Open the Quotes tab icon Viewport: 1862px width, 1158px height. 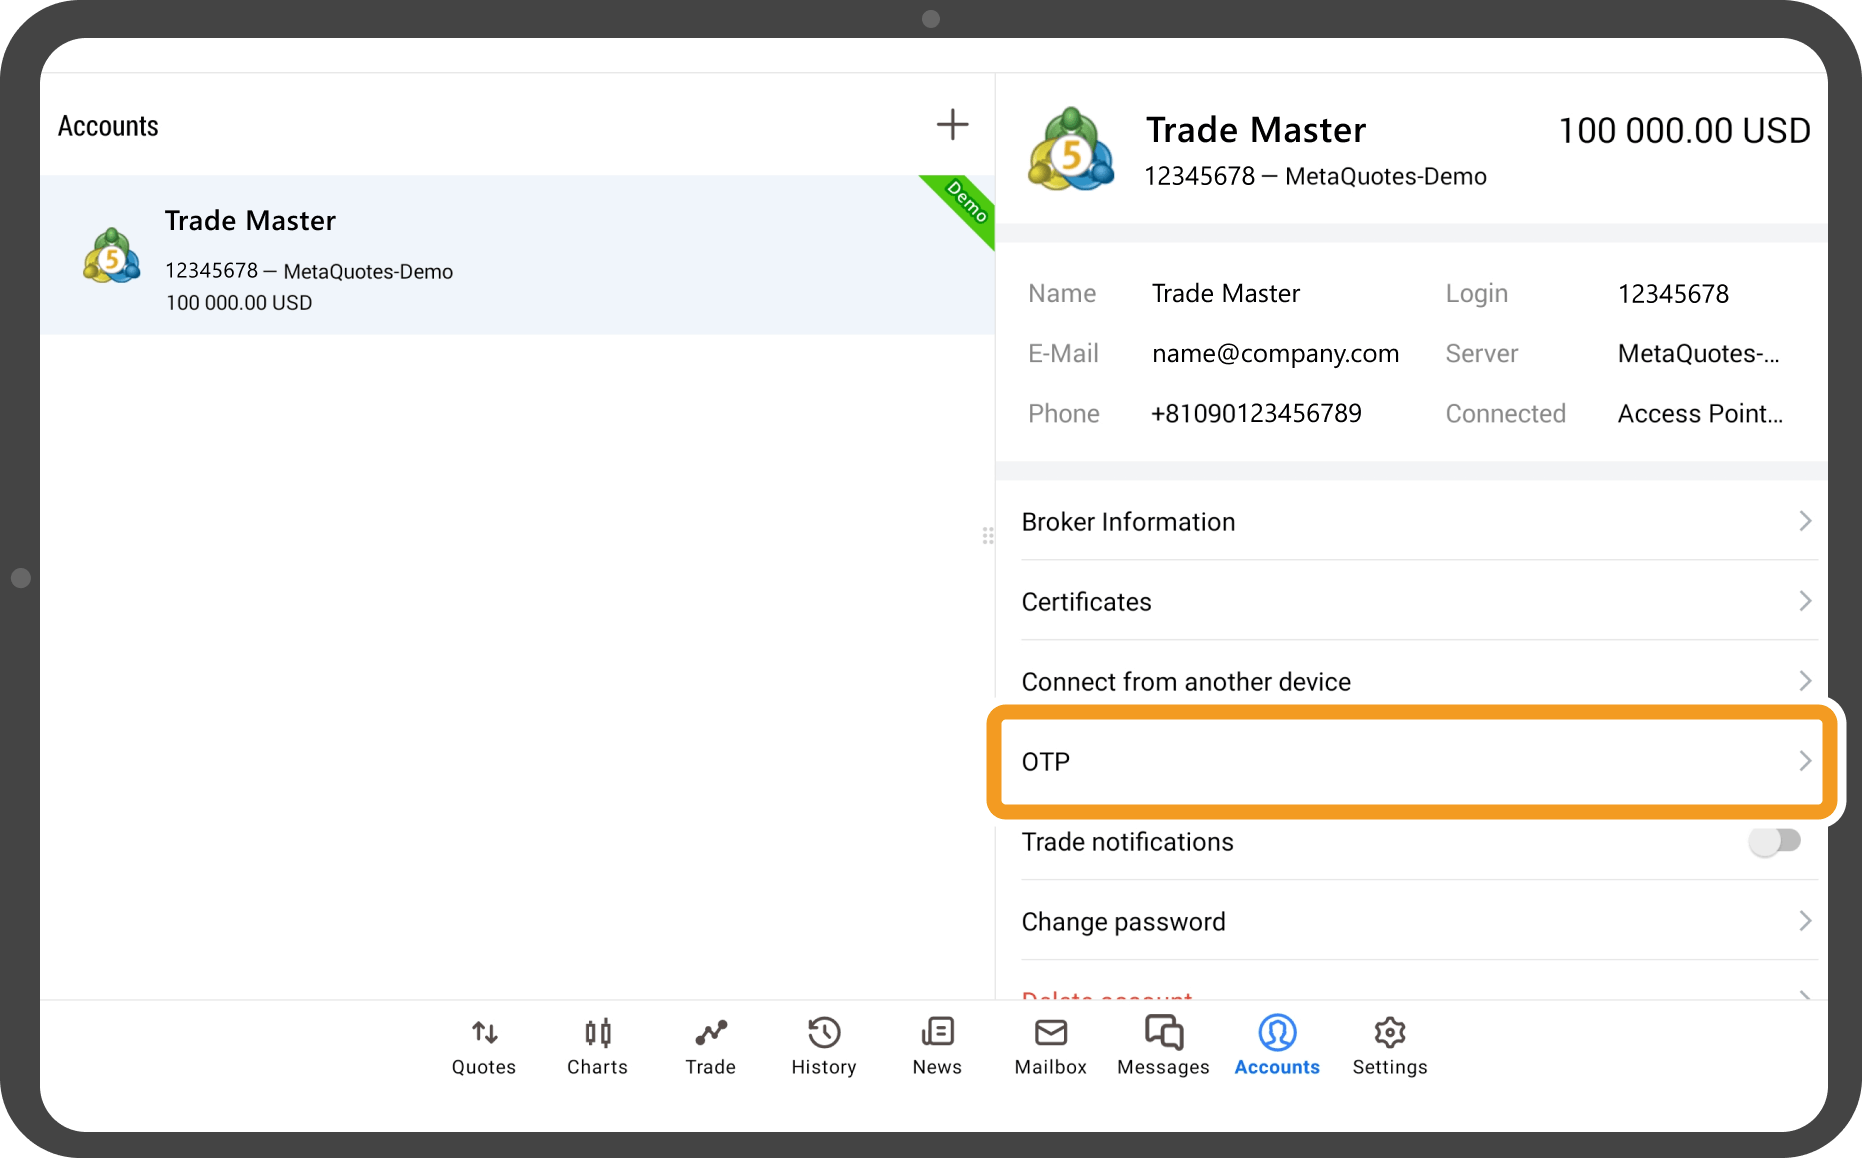tap(484, 1033)
